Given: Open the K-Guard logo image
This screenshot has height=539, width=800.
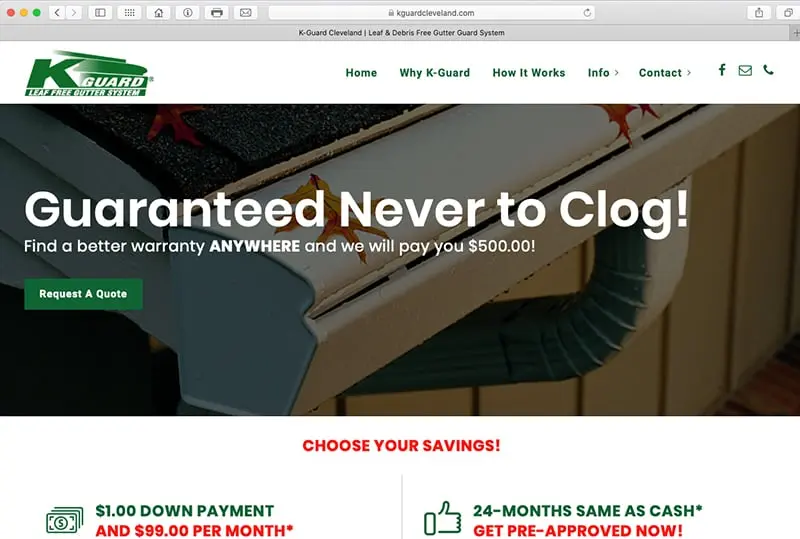Looking at the screenshot, I should coord(89,74).
